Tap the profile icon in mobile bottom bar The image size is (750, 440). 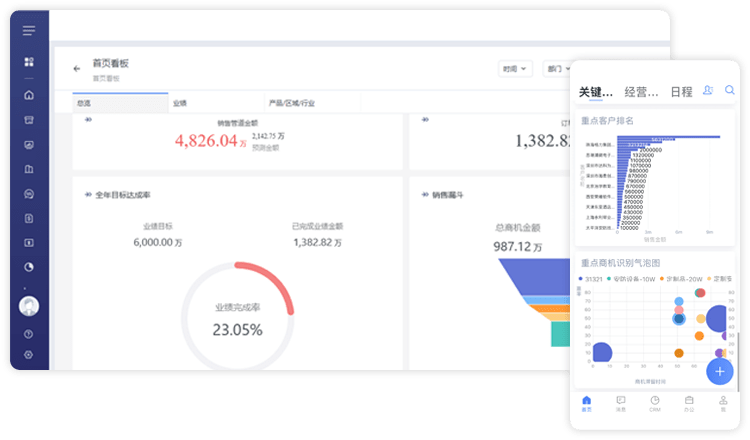point(723,403)
